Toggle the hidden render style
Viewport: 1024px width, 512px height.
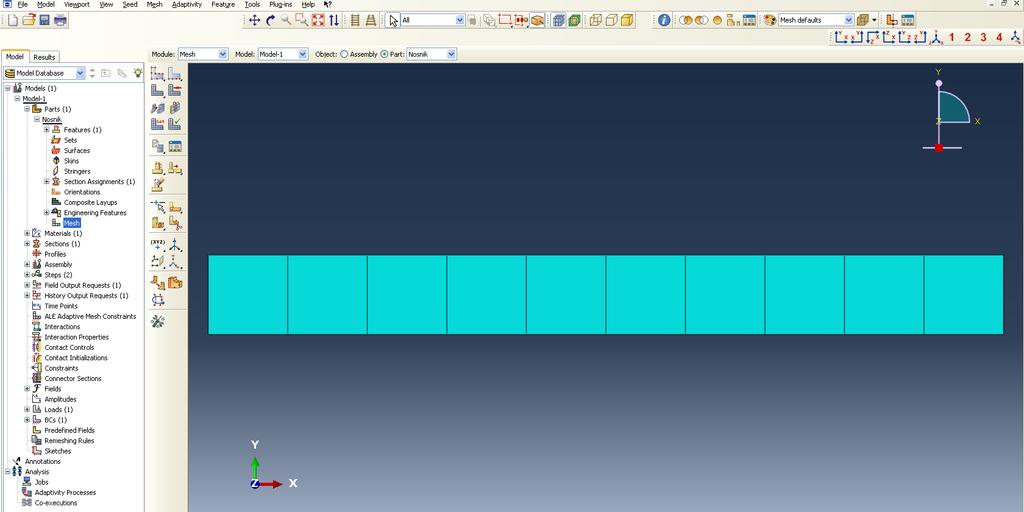pyautogui.click(x=611, y=20)
